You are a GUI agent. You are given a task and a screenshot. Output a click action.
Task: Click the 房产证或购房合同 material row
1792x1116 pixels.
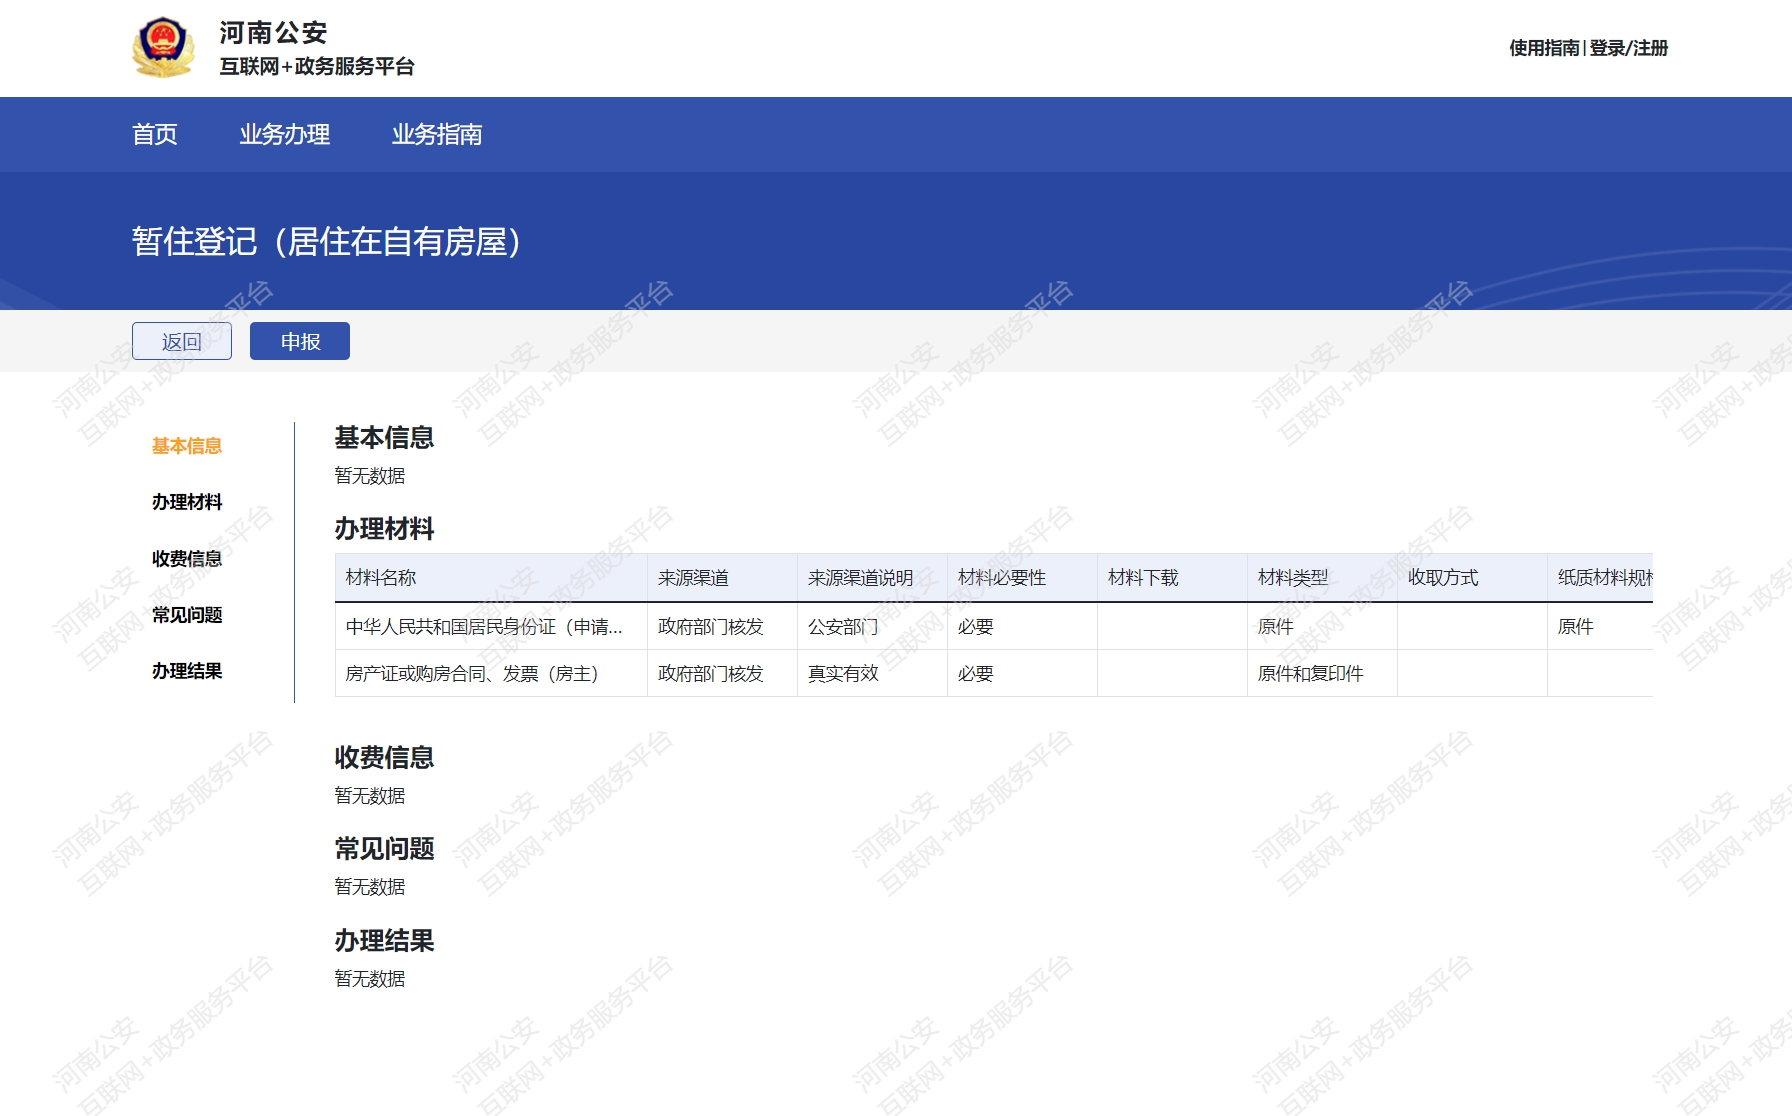point(472,674)
